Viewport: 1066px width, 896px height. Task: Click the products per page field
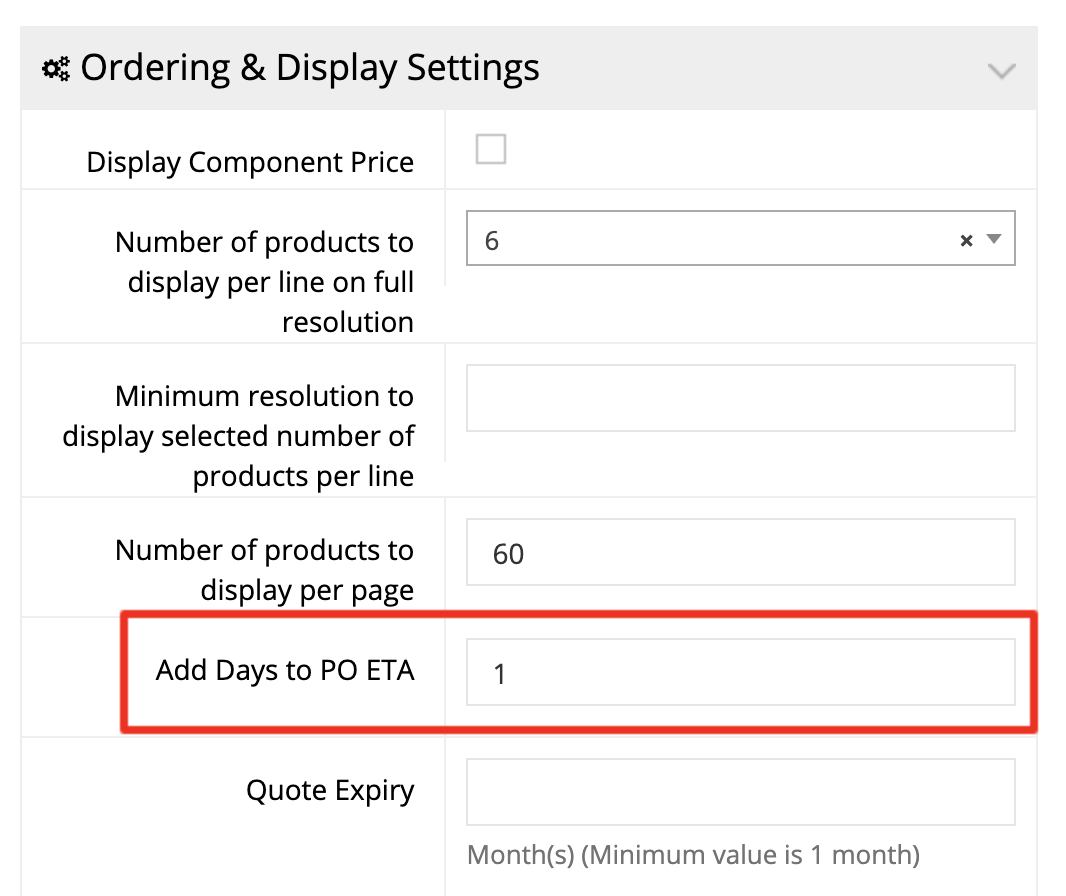coord(740,552)
